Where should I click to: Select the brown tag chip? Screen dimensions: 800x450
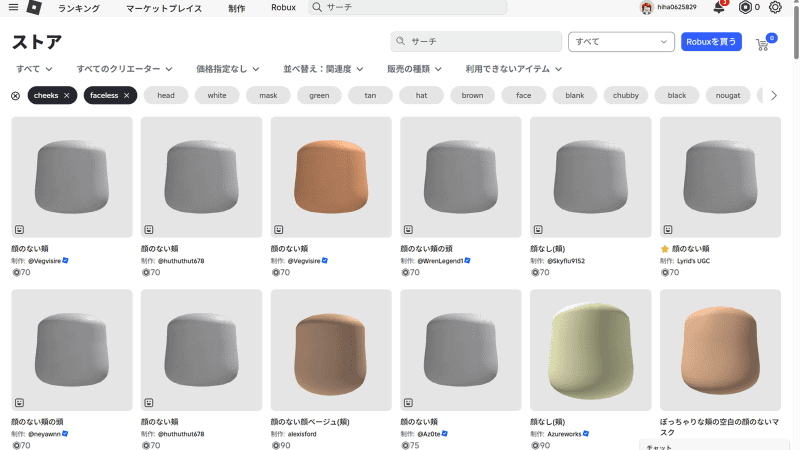(x=472, y=95)
